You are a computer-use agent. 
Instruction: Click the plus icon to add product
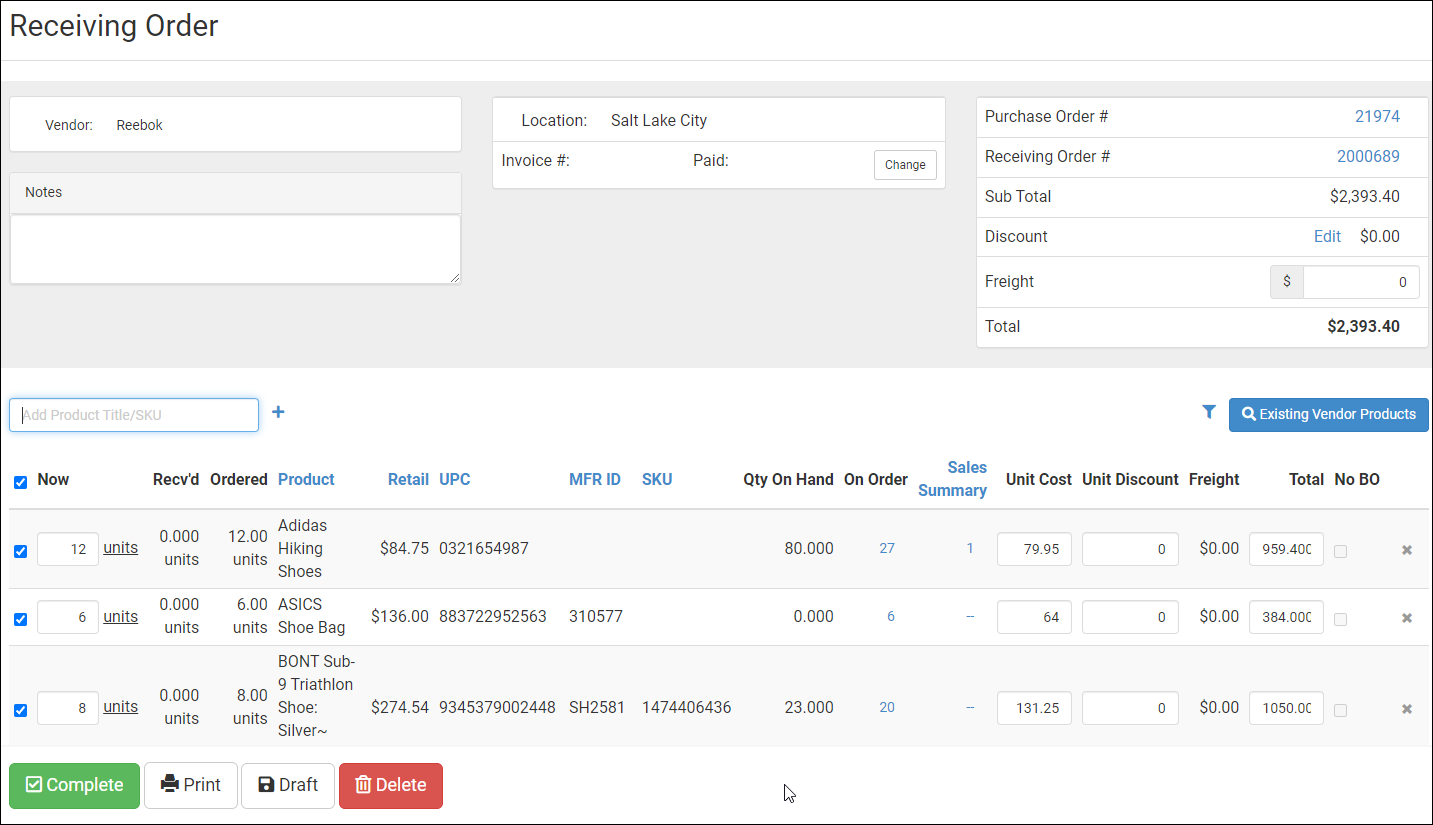(x=278, y=412)
